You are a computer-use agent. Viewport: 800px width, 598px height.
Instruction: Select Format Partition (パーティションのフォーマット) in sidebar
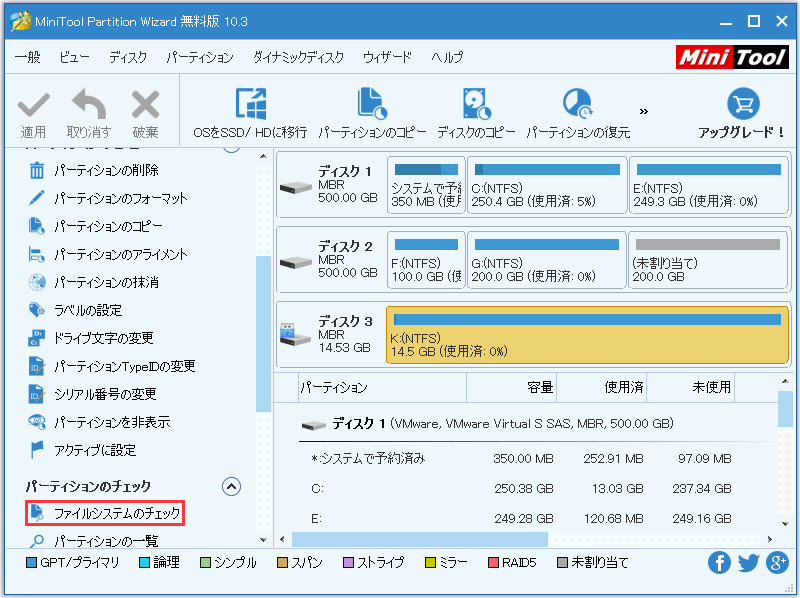[108, 198]
